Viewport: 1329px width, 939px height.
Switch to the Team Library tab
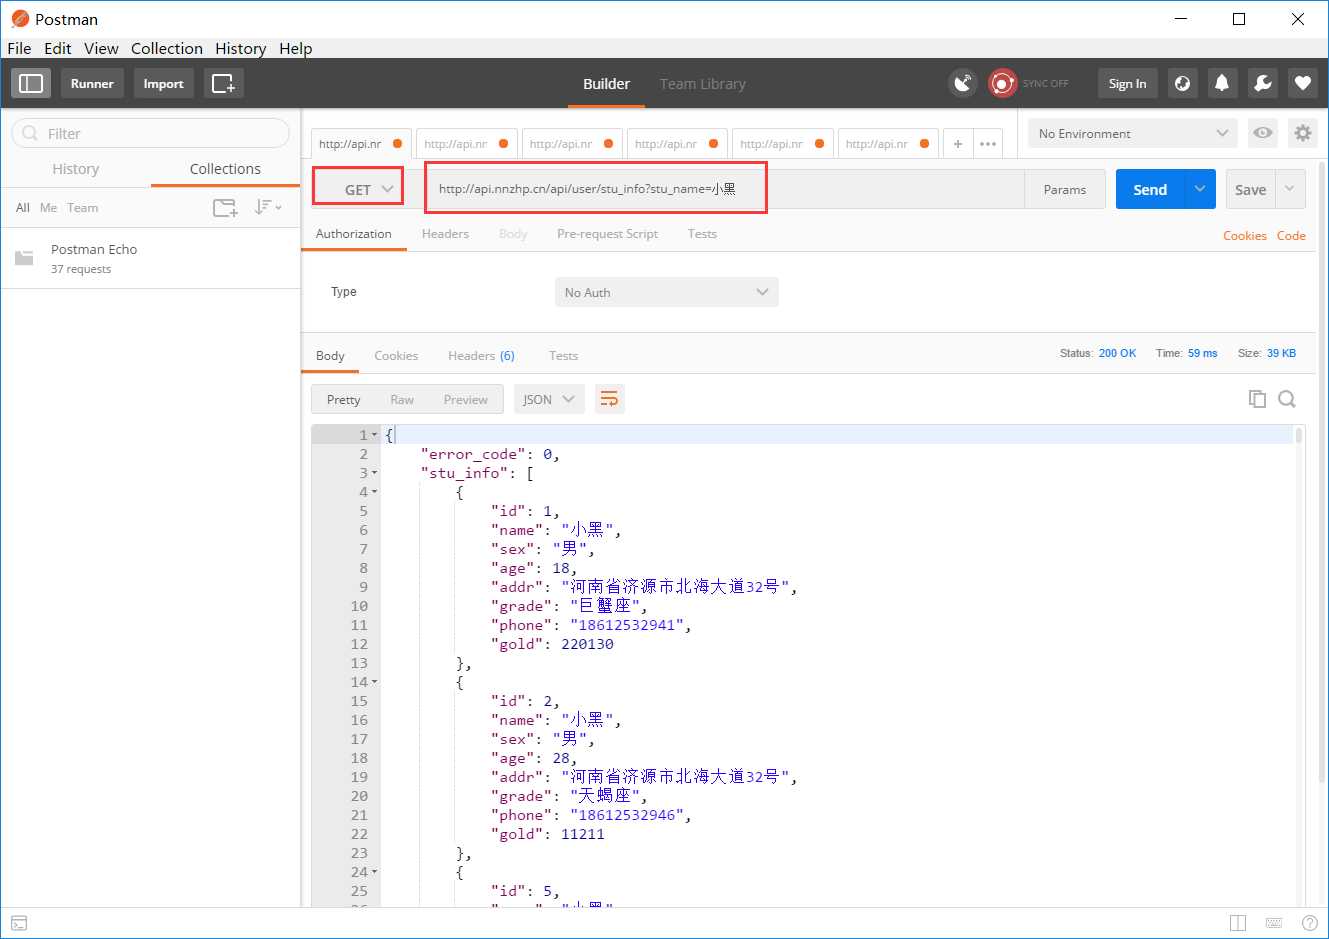(x=703, y=84)
